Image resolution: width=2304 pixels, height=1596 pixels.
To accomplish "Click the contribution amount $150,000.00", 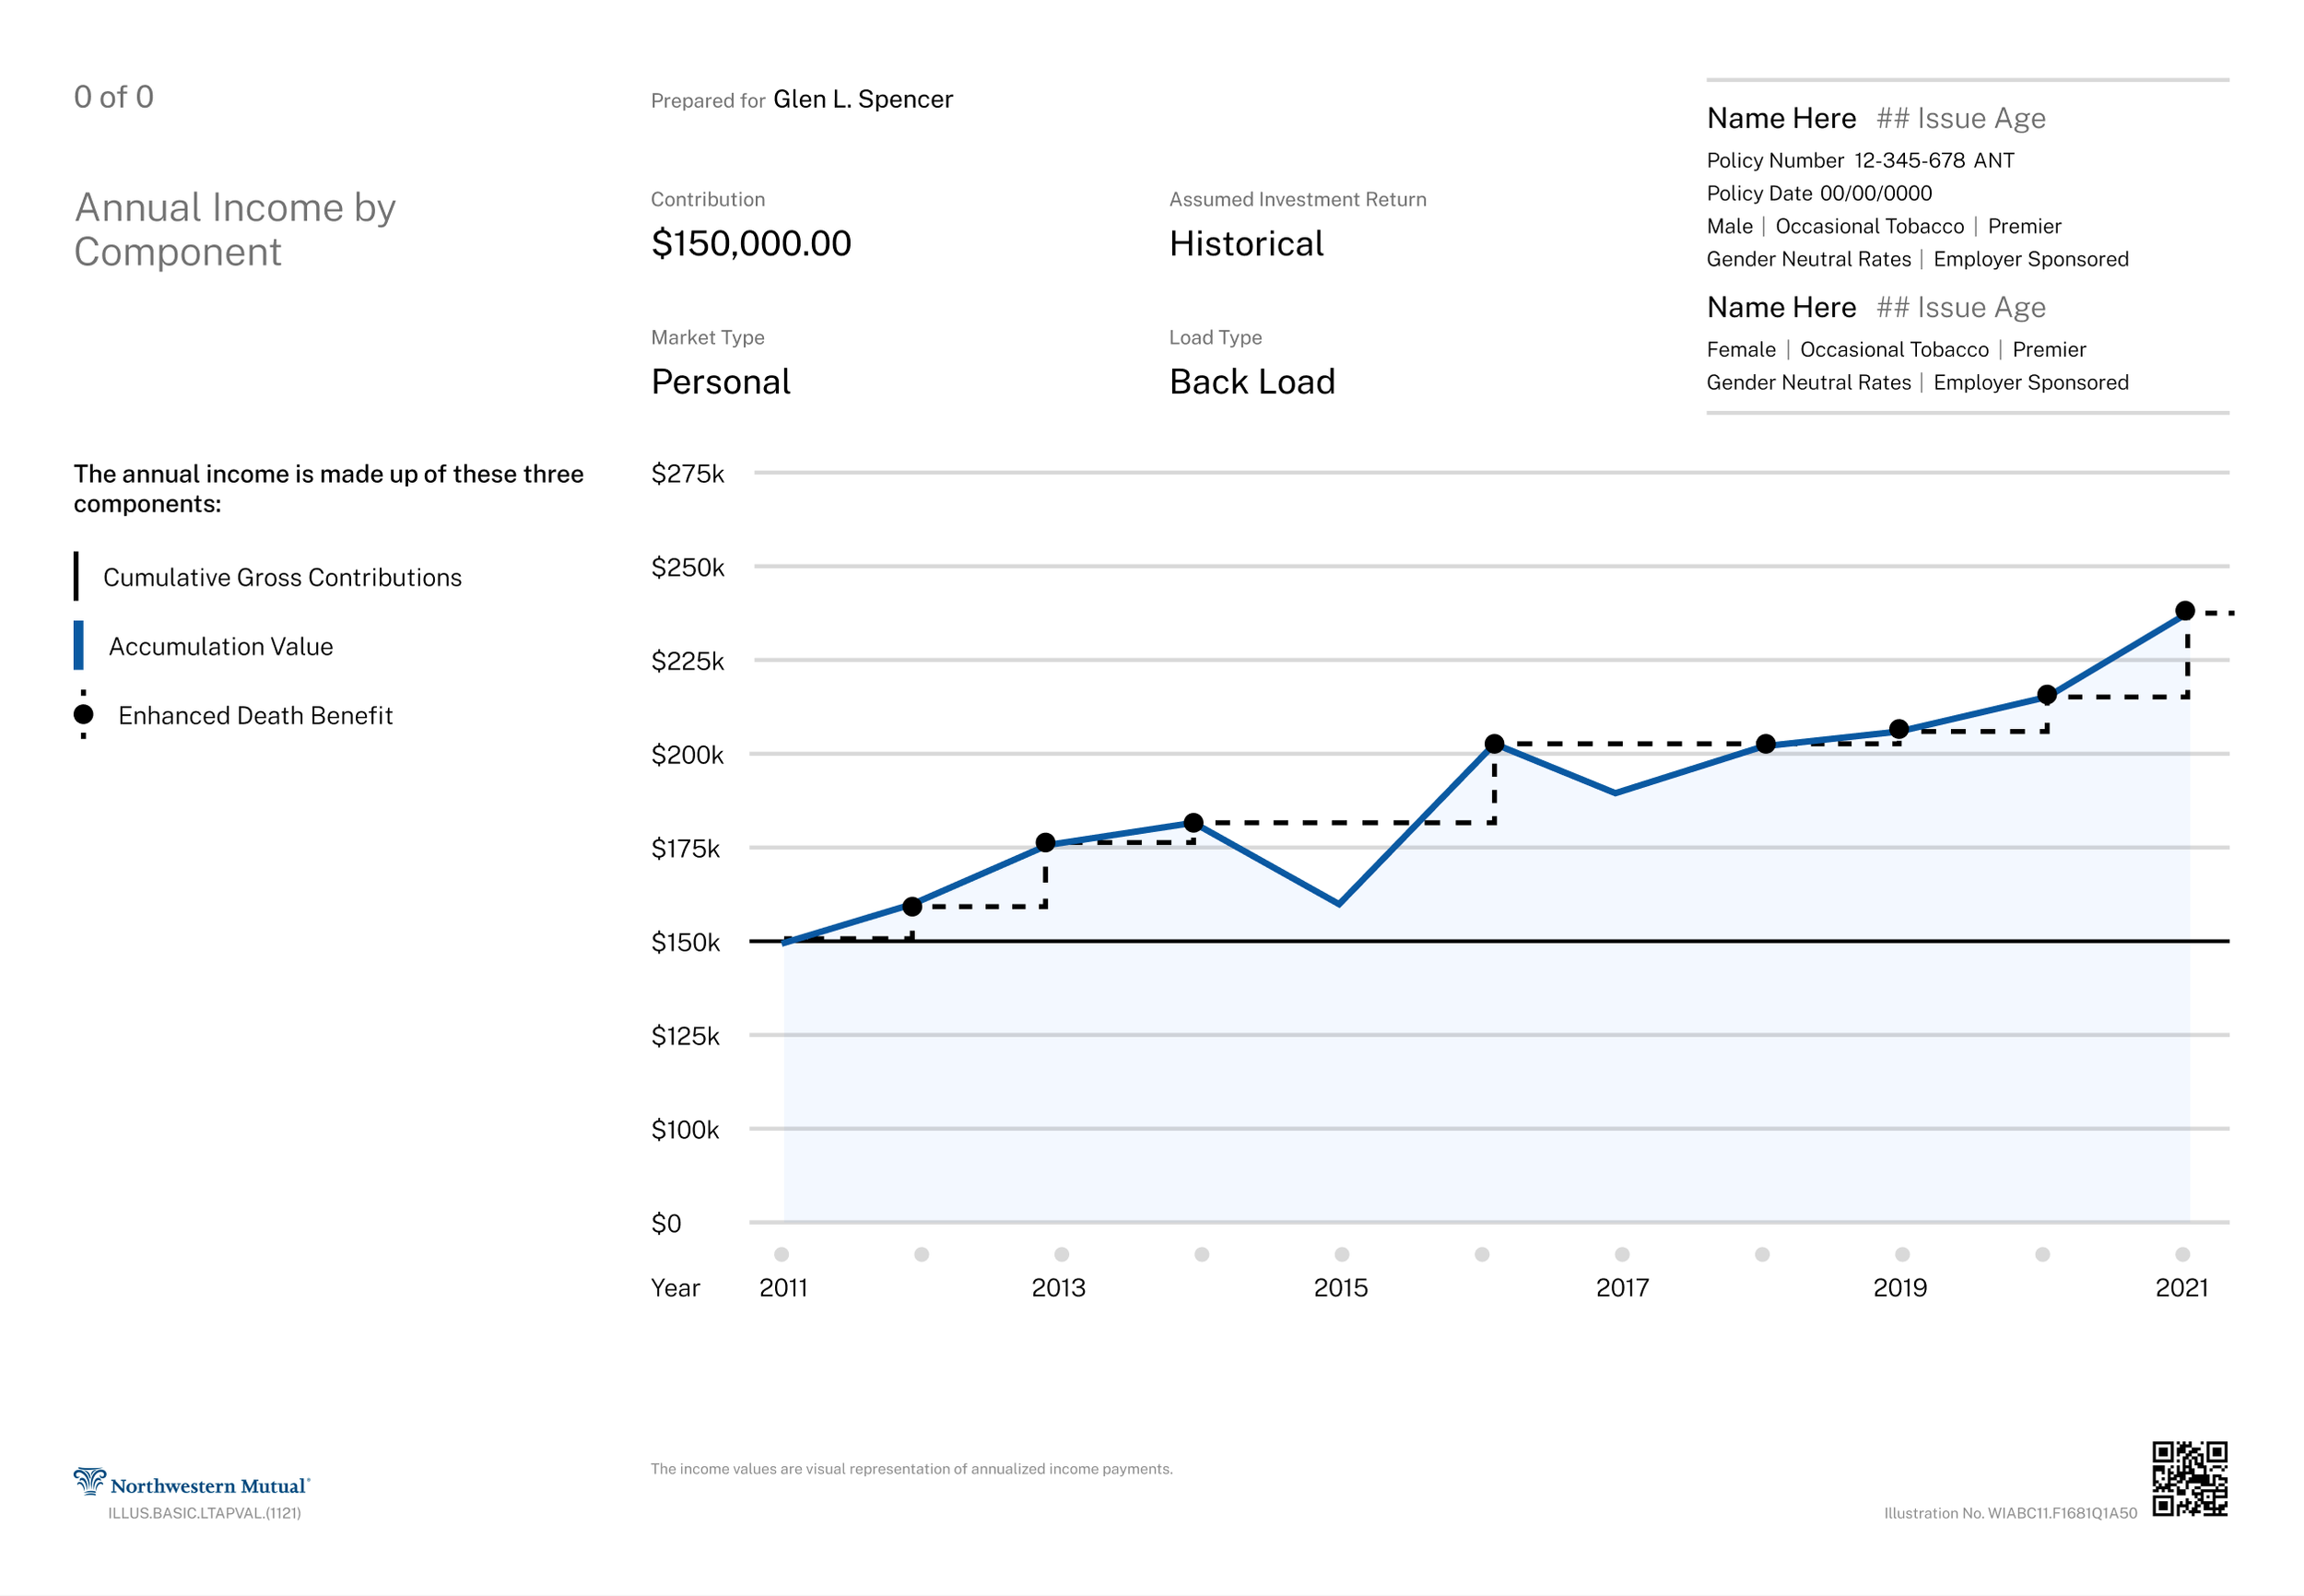I will click(751, 243).
